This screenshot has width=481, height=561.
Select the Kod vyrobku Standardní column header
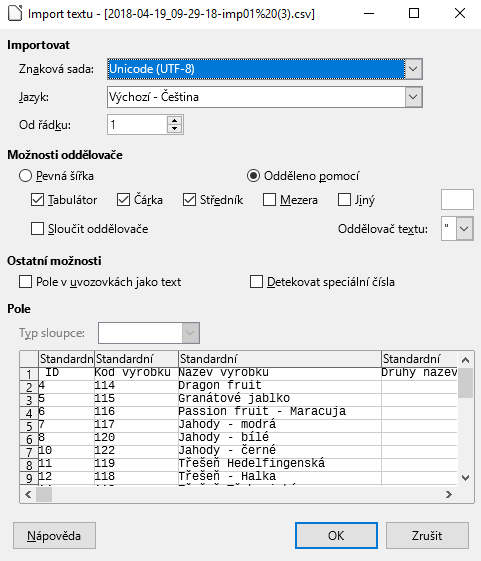[136, 358]
